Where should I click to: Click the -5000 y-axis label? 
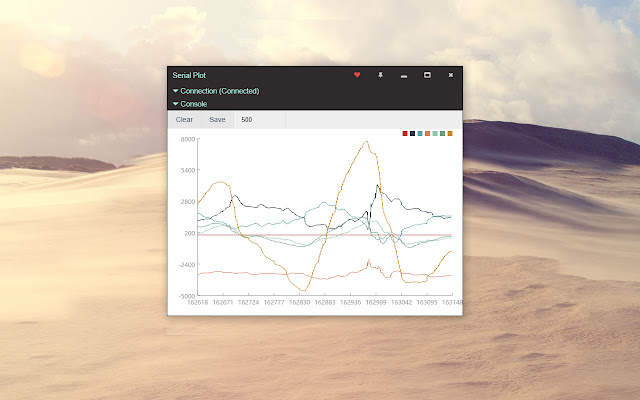click(x=187, y=296)
